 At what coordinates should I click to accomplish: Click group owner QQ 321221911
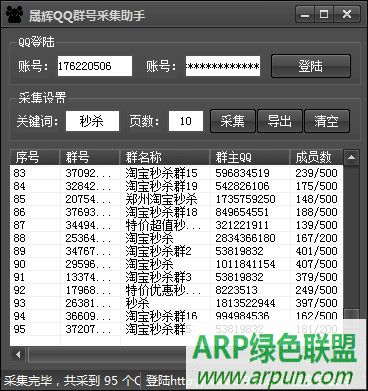click(x=242, y=225)
